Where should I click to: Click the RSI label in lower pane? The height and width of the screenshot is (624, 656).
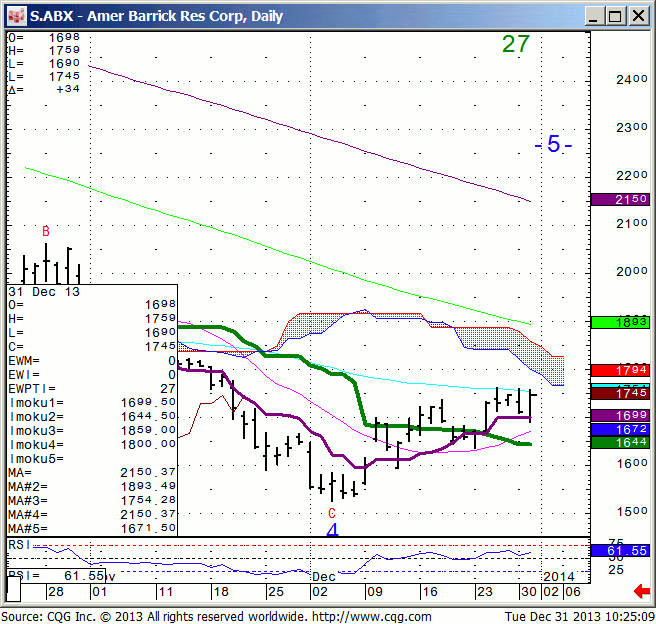coord(18,543)
